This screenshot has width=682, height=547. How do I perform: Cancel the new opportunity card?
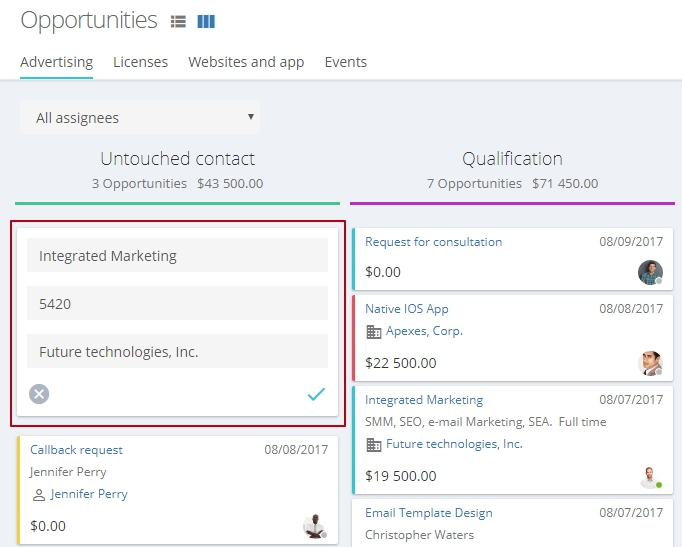point(39,394)
